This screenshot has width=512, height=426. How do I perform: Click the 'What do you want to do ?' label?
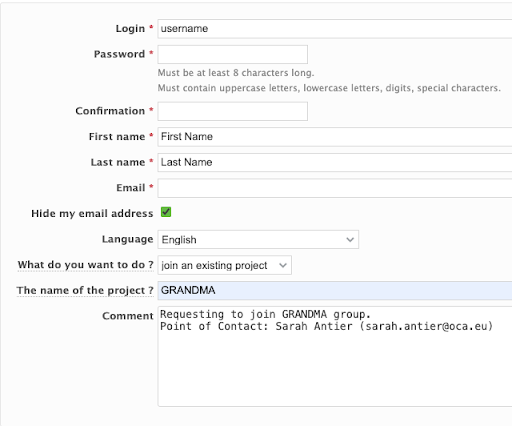[x=85, y=265]
